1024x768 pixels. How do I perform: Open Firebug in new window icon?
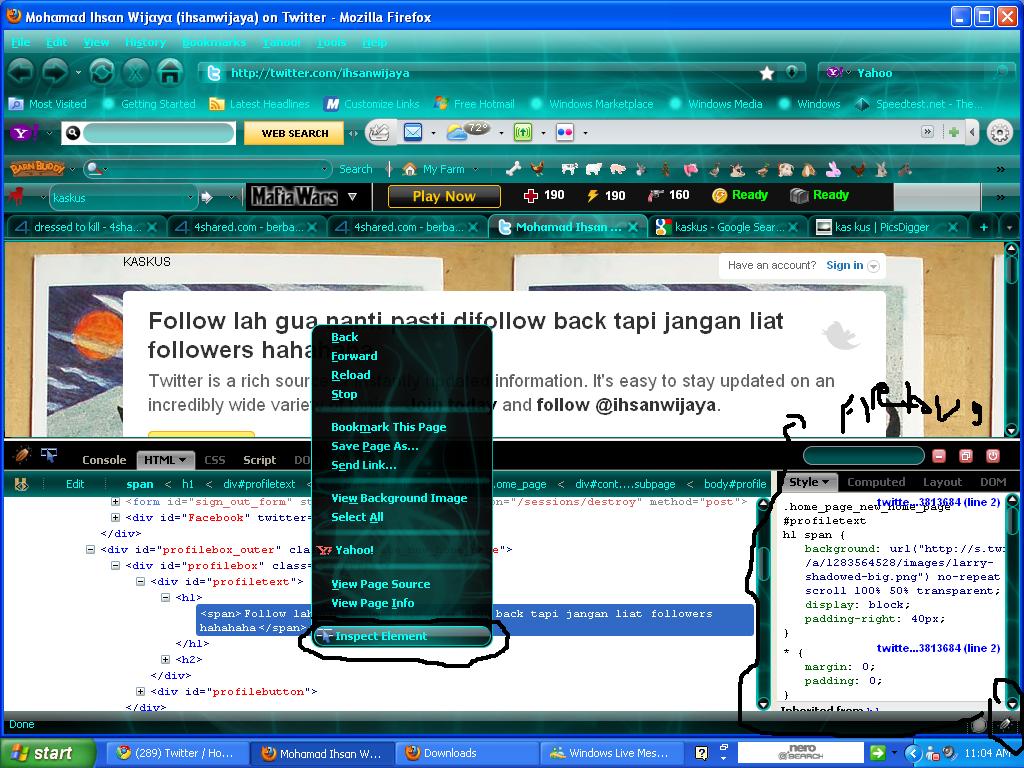[x=966, y=456]
